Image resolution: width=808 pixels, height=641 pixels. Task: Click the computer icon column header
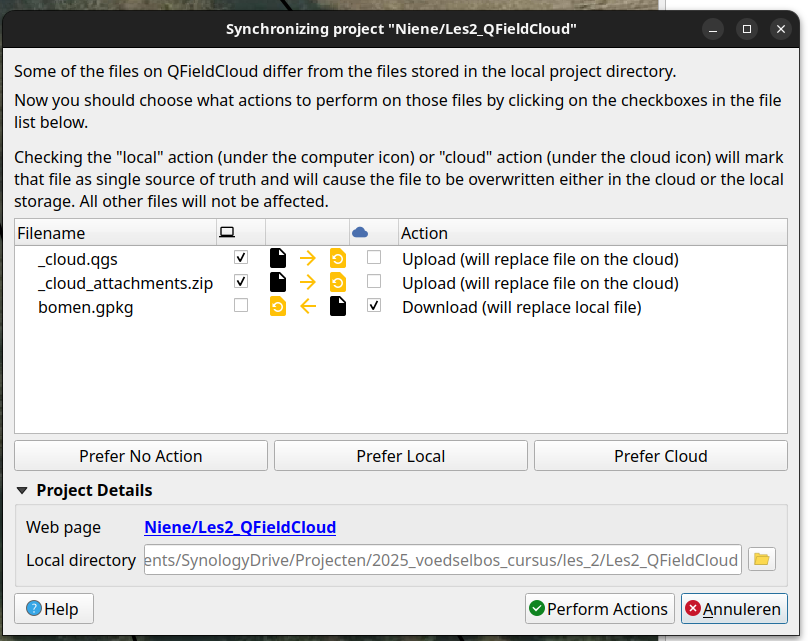click(227, 233)
